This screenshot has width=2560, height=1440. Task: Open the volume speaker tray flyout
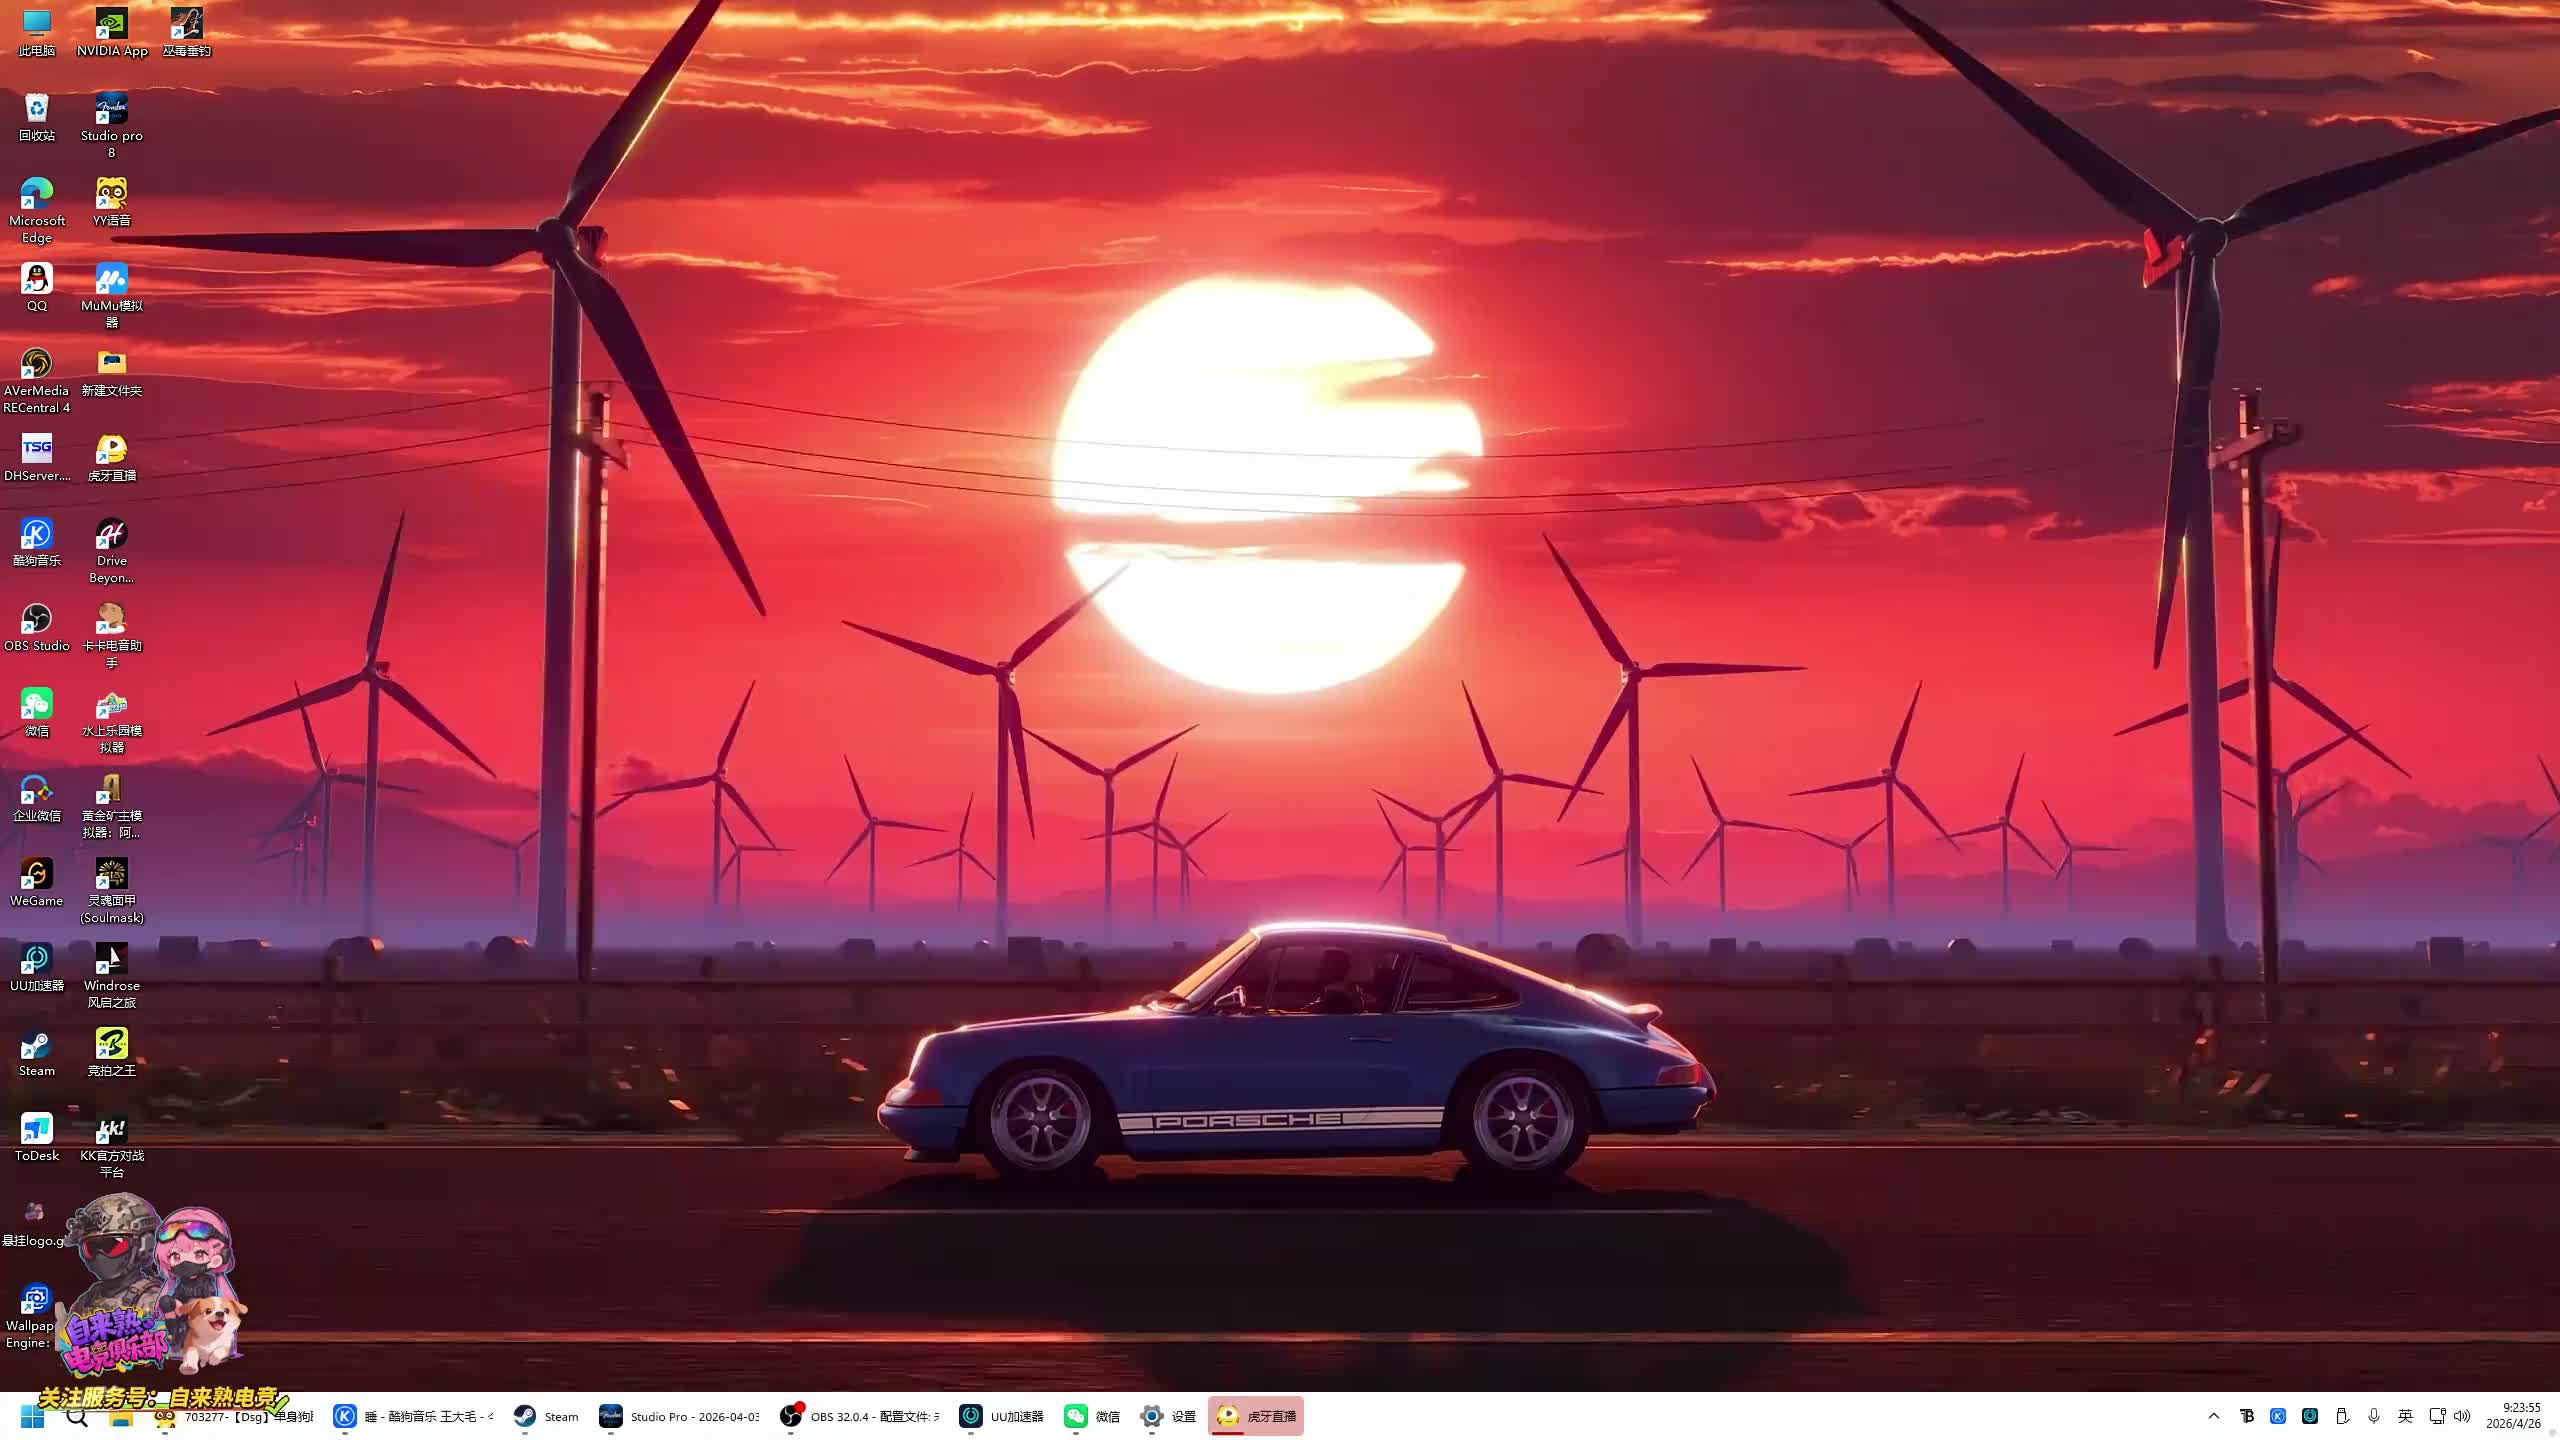(2462, 1416)
